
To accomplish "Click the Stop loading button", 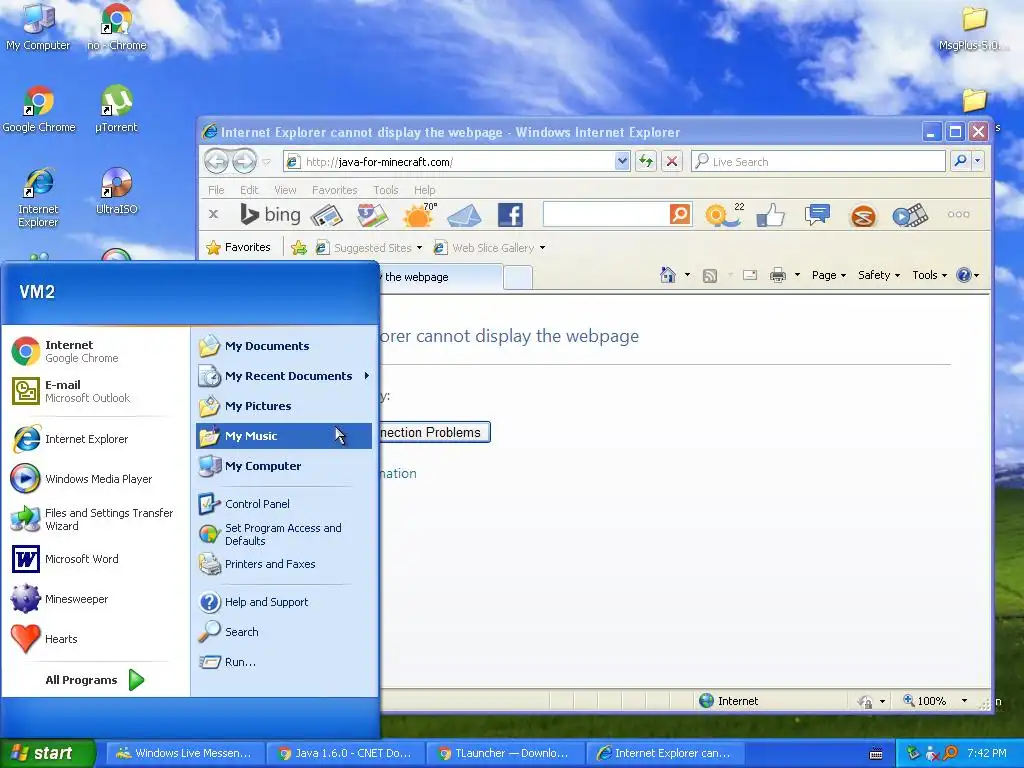I will [672, 161].
